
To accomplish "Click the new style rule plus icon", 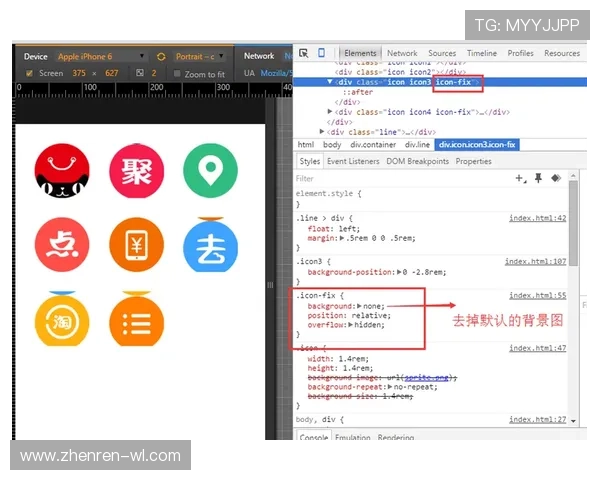I will click(519, 178).
